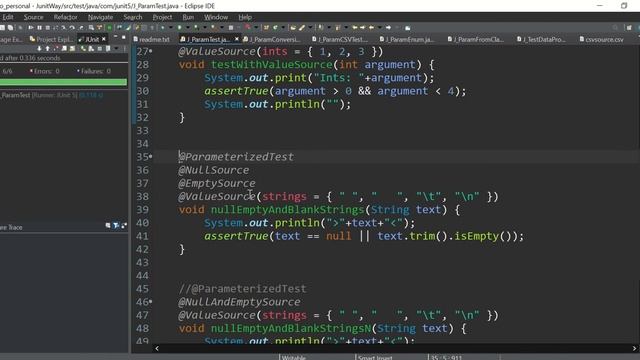Place cursor on nullEmptyAndBlankStrings method name

pos(287,210)
